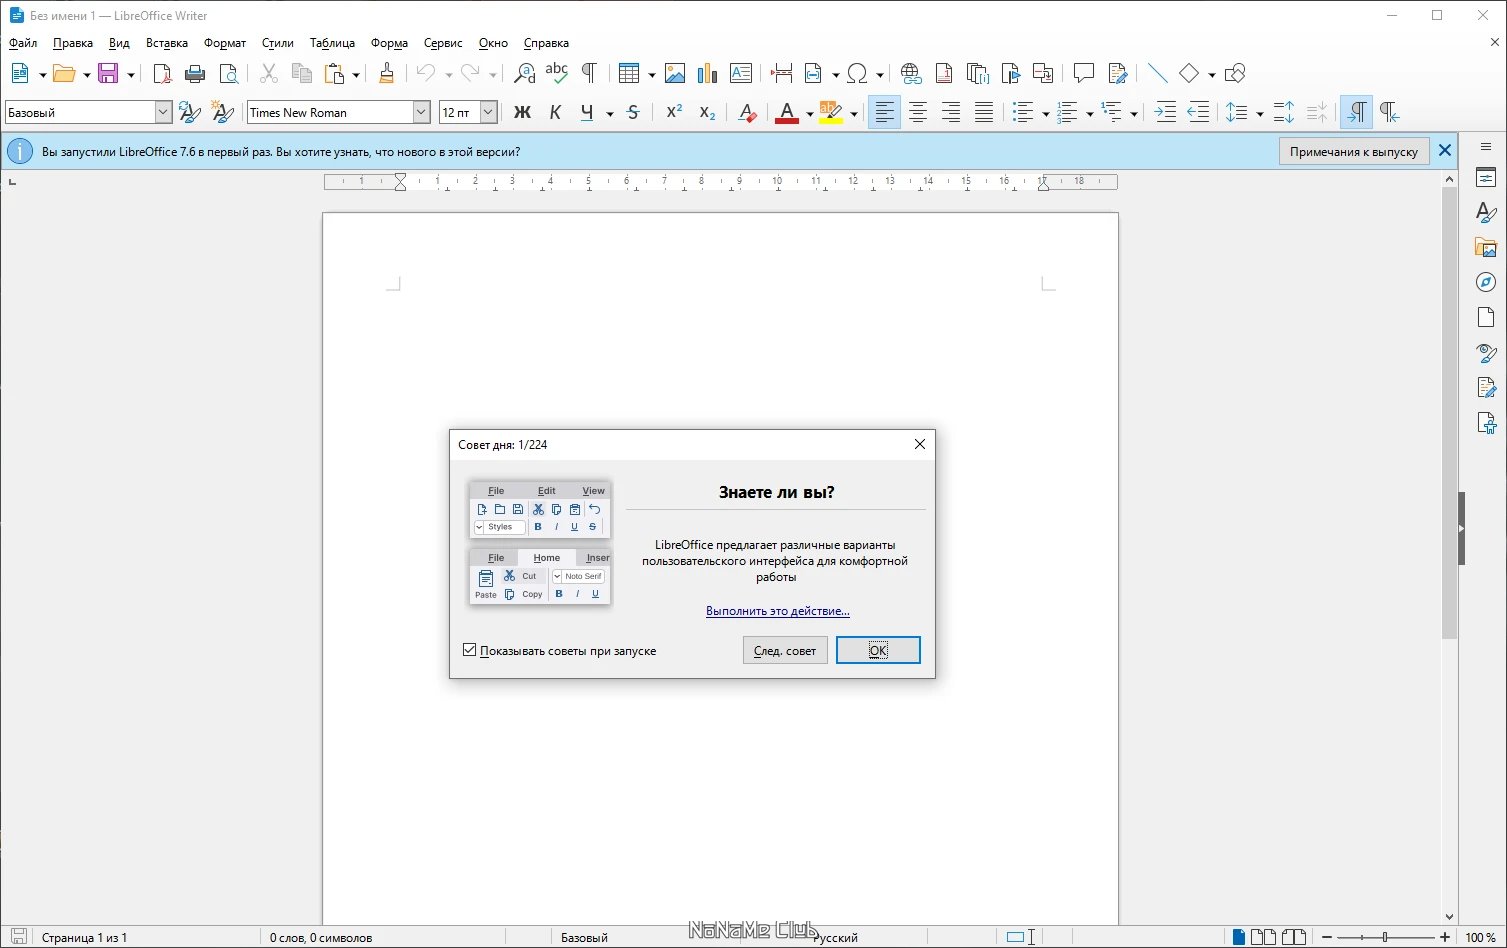Screen dimensions: 1507x948
Task: Click OK in tip dialog
Action: click(x=878, y=650)
